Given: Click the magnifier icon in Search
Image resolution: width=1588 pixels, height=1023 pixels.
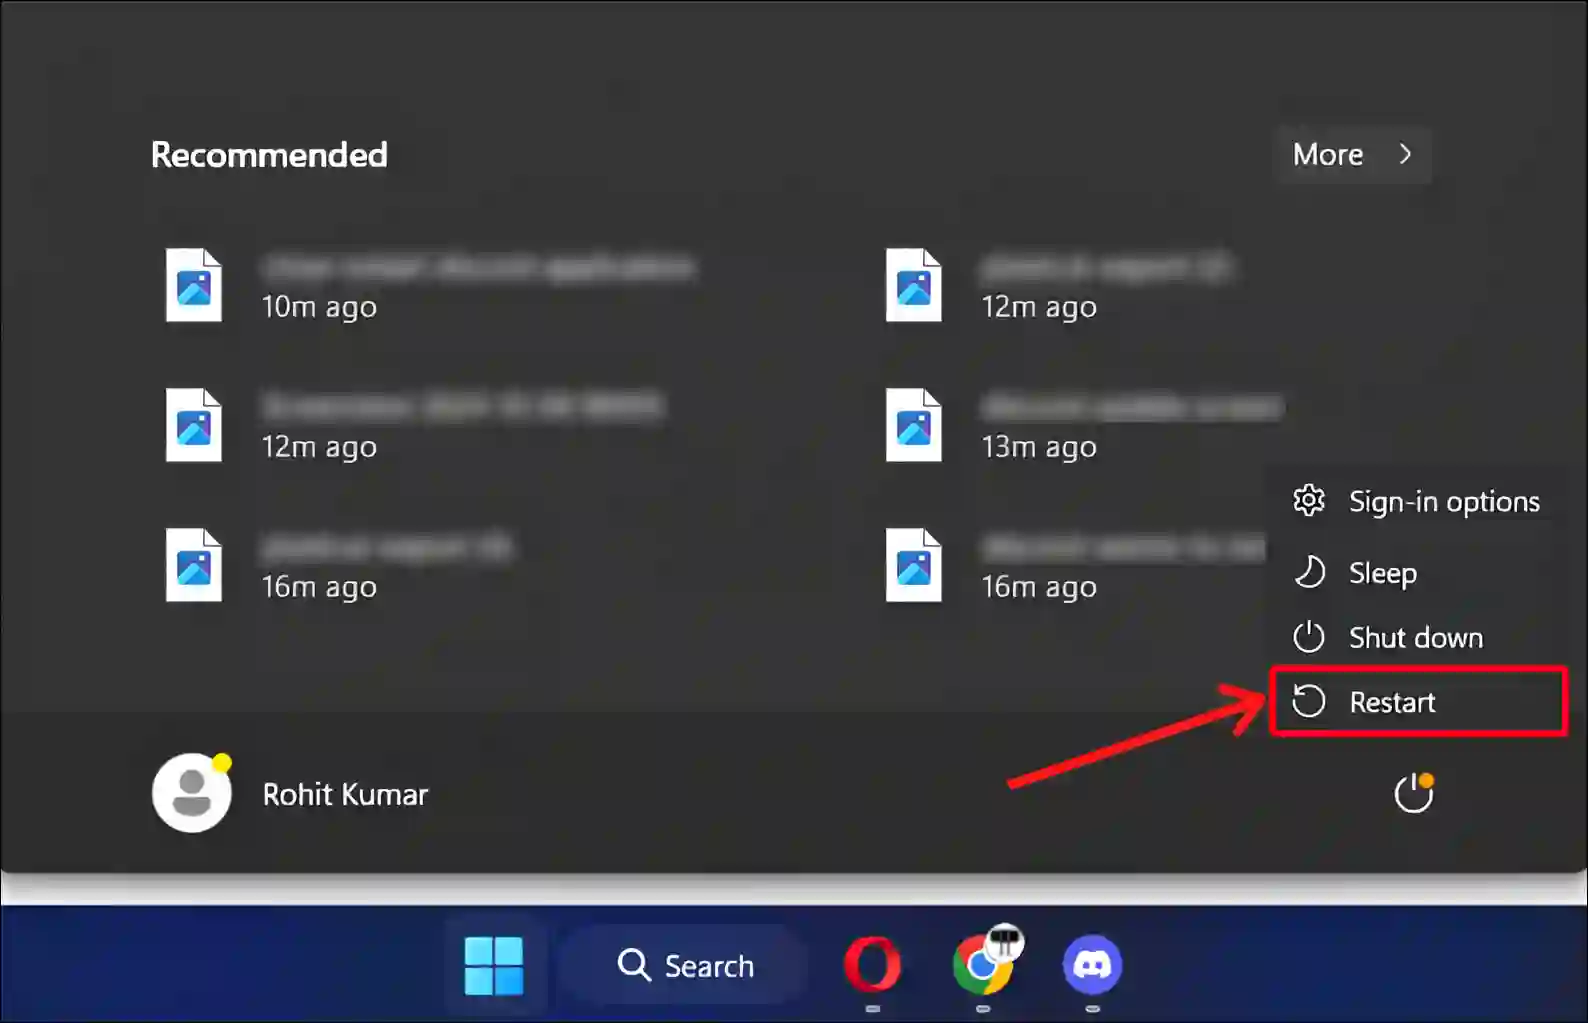Looking at the screenshot, I should pyautogui.click(x=634, y=965).
